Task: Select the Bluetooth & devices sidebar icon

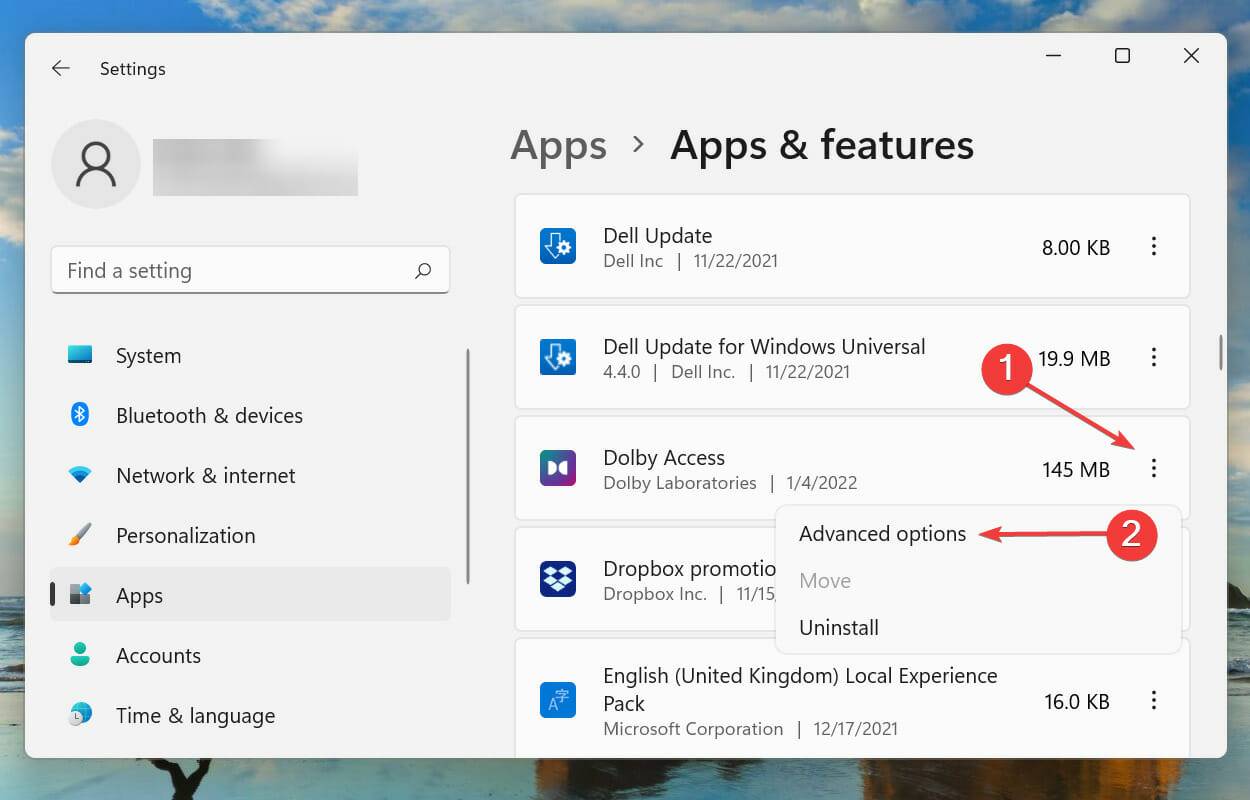Action: pyautogui.click(x=83, y=415)
